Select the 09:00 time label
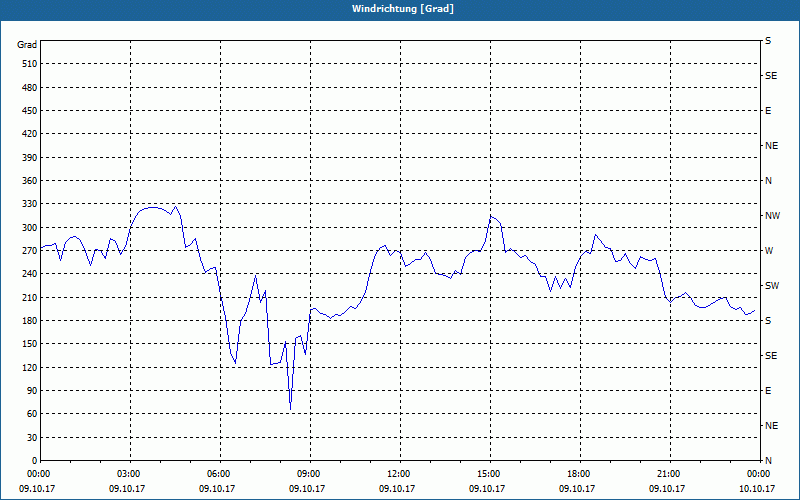Screen dimensions: 800x500 point(307,474)
